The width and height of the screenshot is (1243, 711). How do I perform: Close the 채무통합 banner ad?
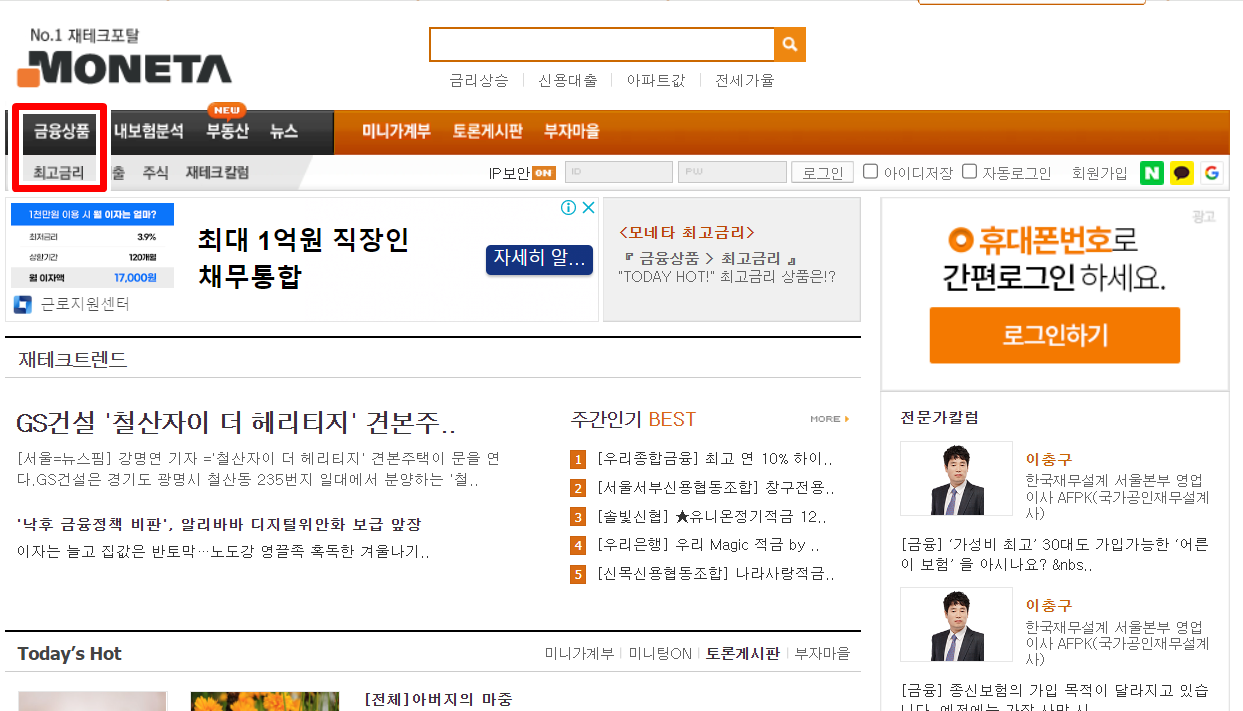[588, 207]
